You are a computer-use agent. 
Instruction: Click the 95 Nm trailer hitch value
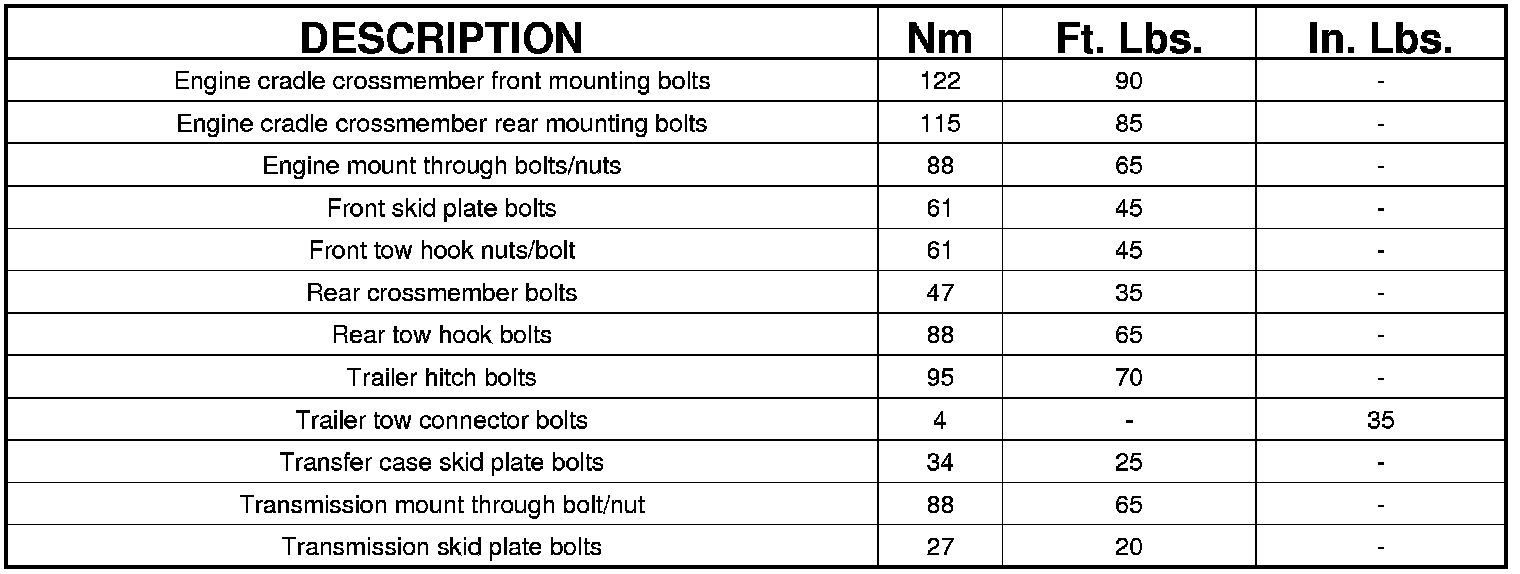point(939,378)
